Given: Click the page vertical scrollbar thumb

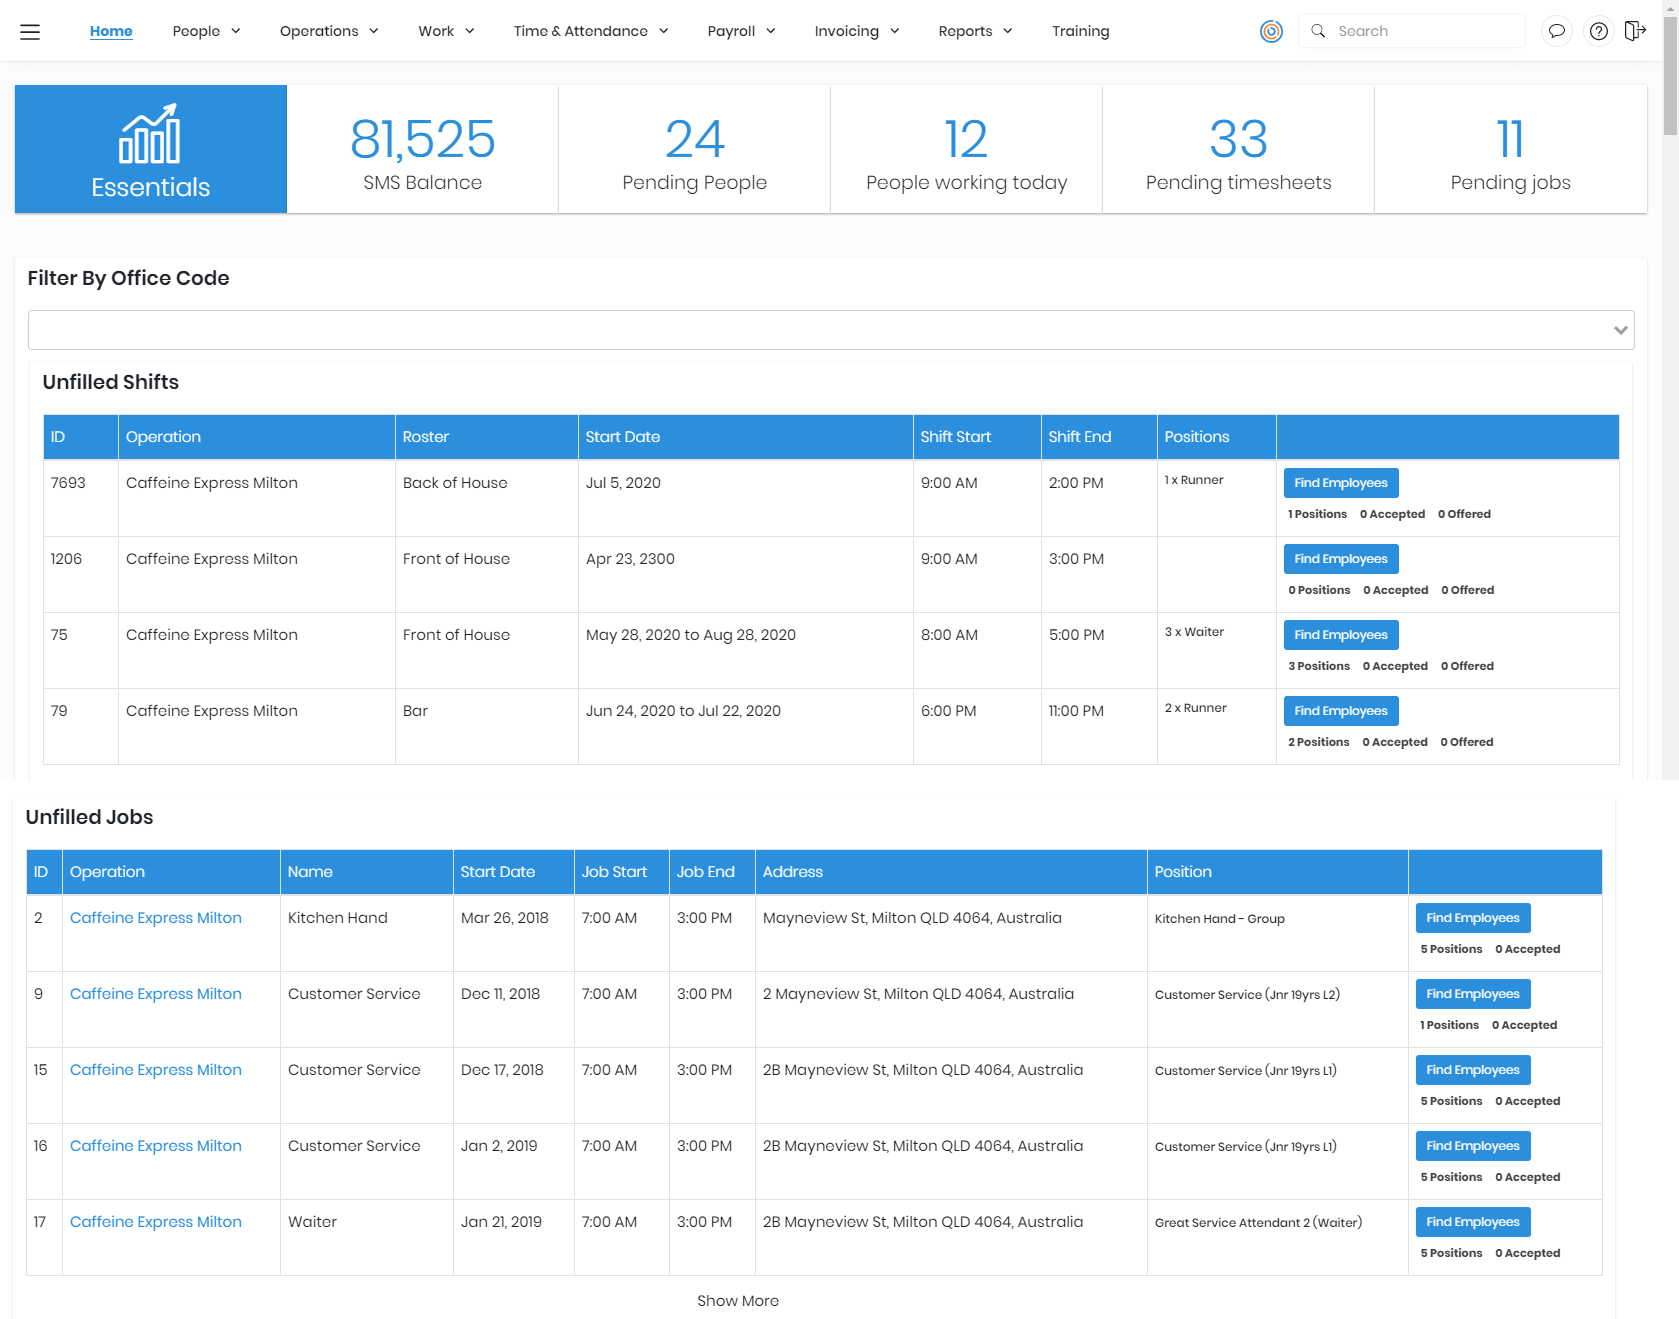Looking at the screenshot, I should tap(1670, 75).
